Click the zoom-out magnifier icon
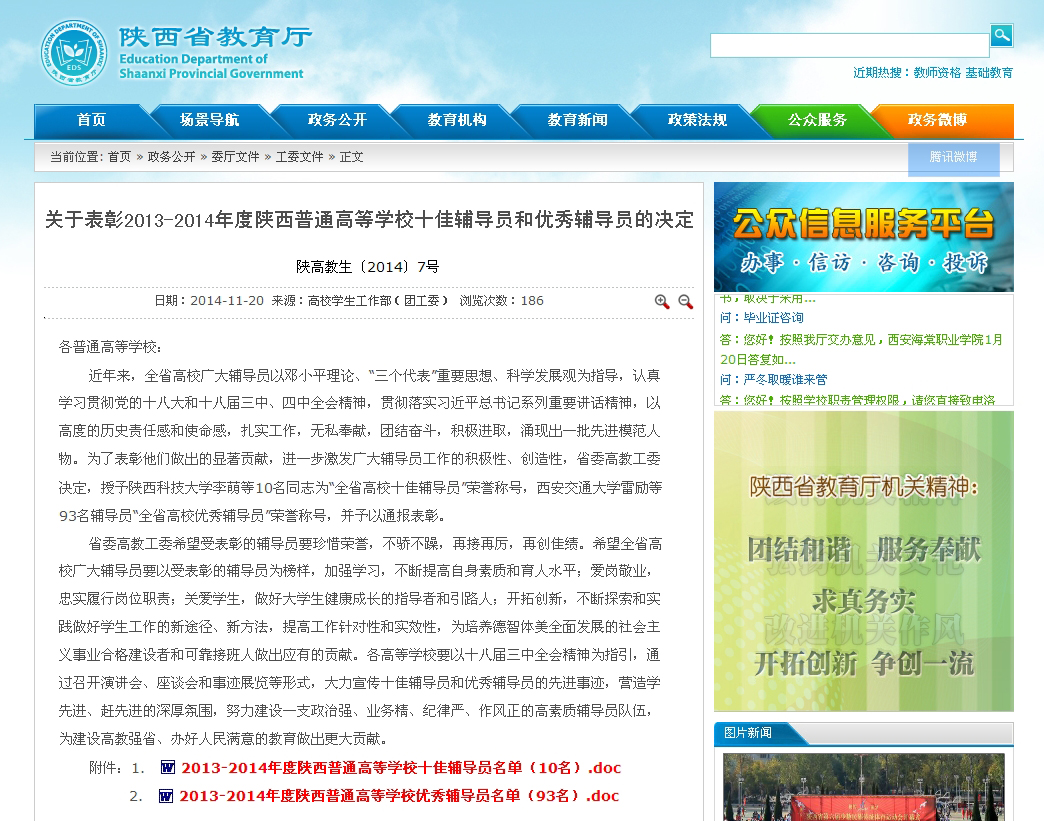Image resolution: width=1044 pixels, height=821 pixels. pyautogui.click(x=685, y=301)
